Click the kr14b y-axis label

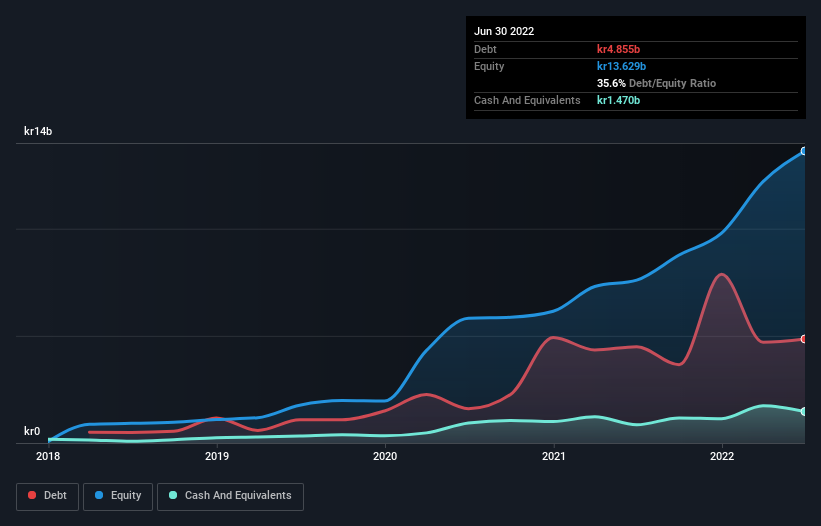click(38, 131)
